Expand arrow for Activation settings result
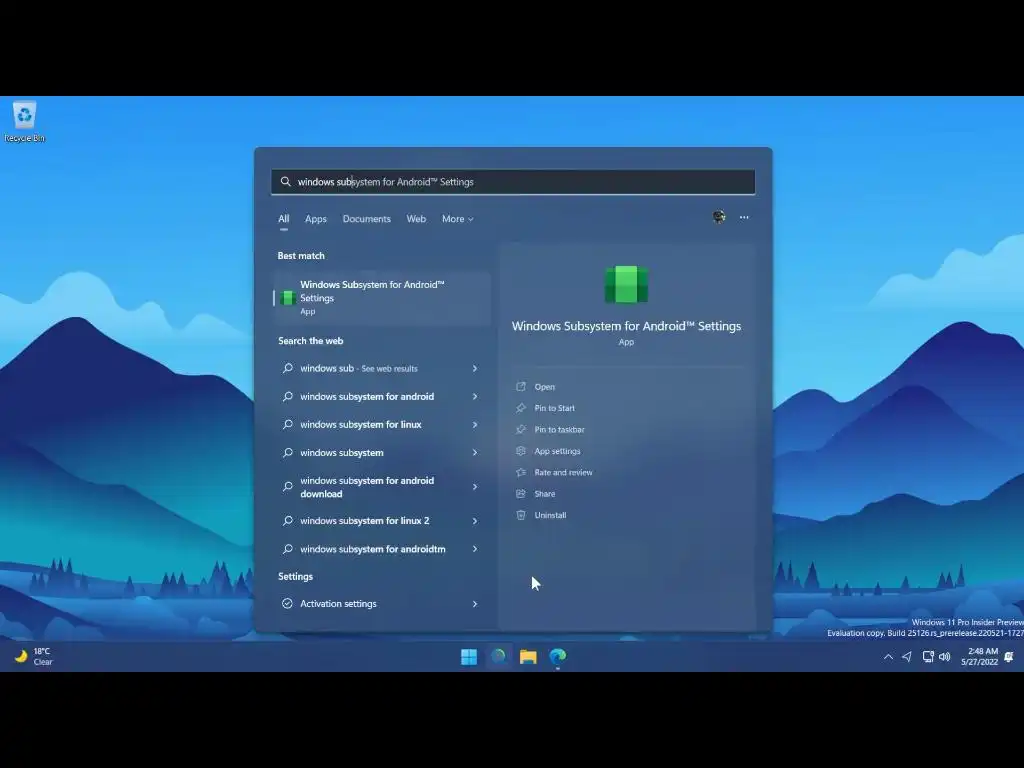 click(x=475, y=604)
